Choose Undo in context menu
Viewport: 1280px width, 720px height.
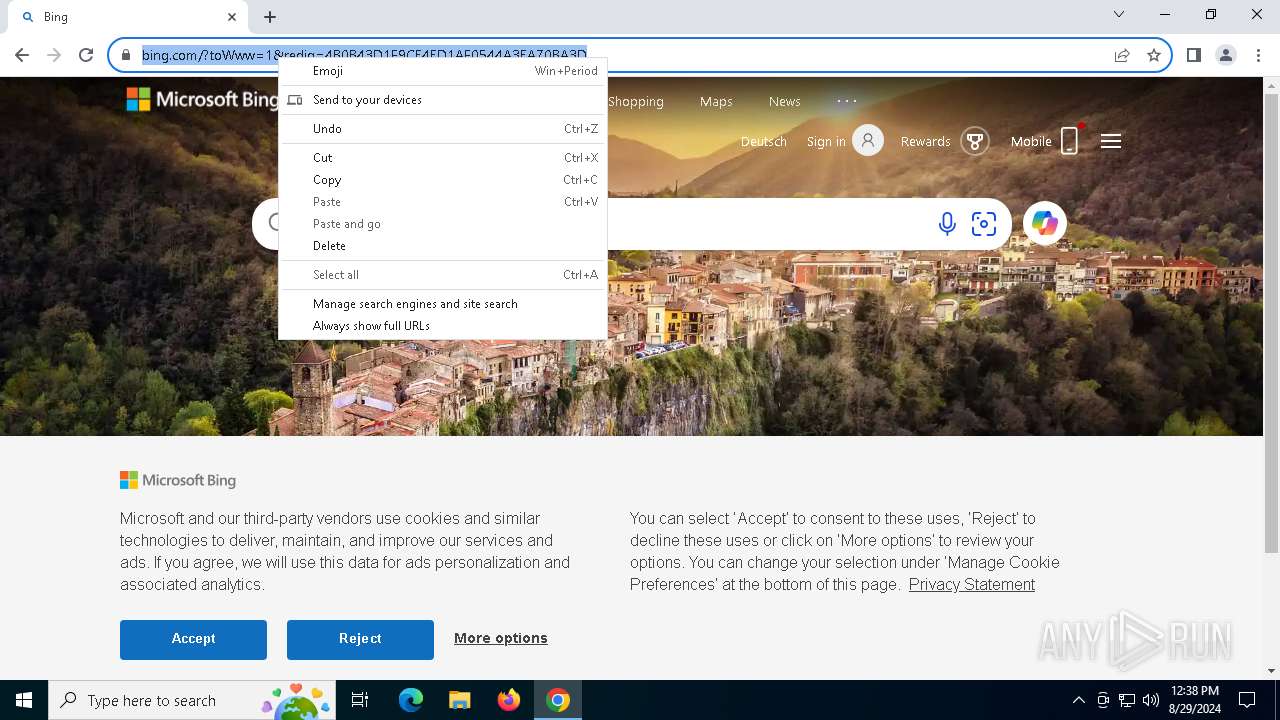click(443, 129)
